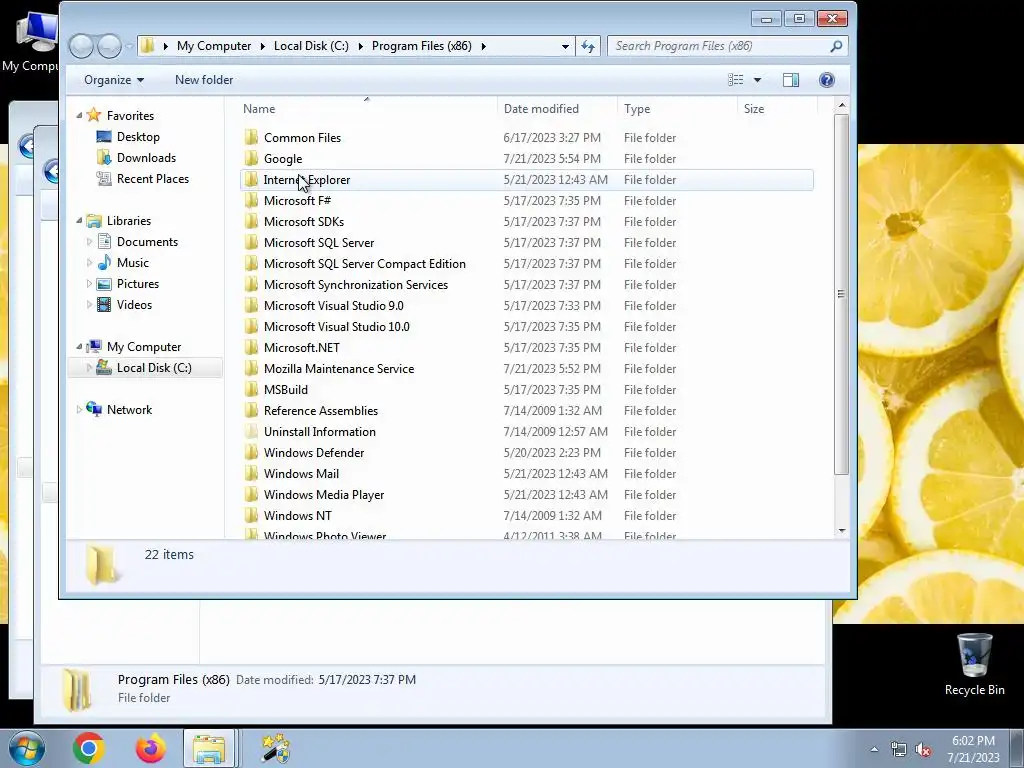
Task: Select the Windows Defender folder icon
Action: click(251, 453)
